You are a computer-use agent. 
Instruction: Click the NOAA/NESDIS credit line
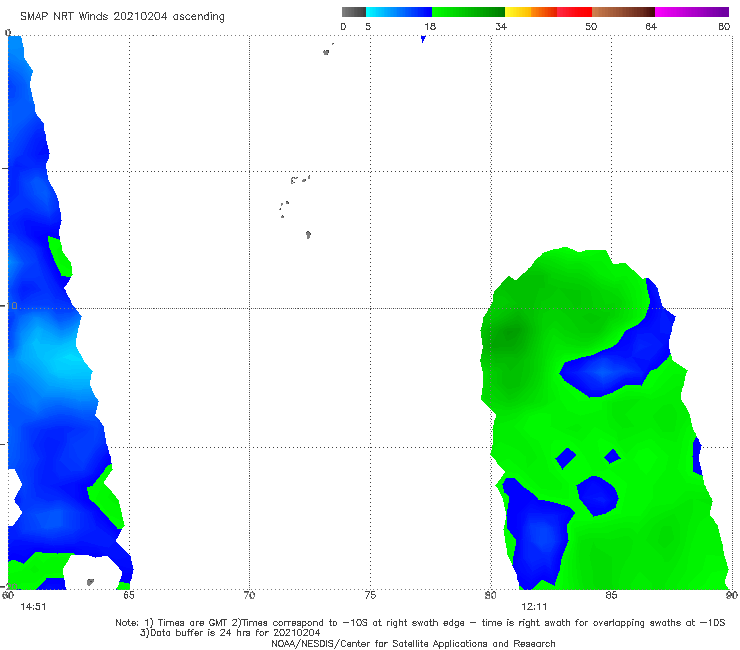point(413,643)
